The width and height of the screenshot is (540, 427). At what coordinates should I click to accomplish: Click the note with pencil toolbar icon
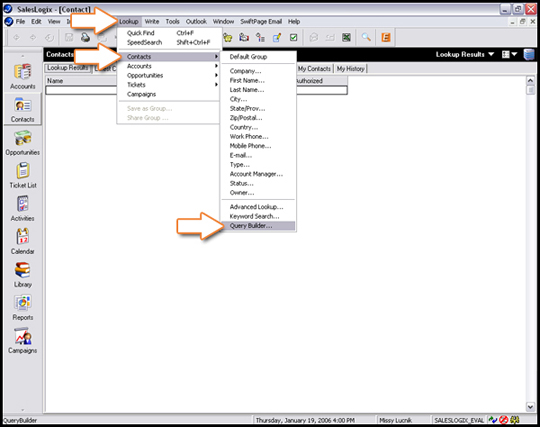[x=277, y=37]
